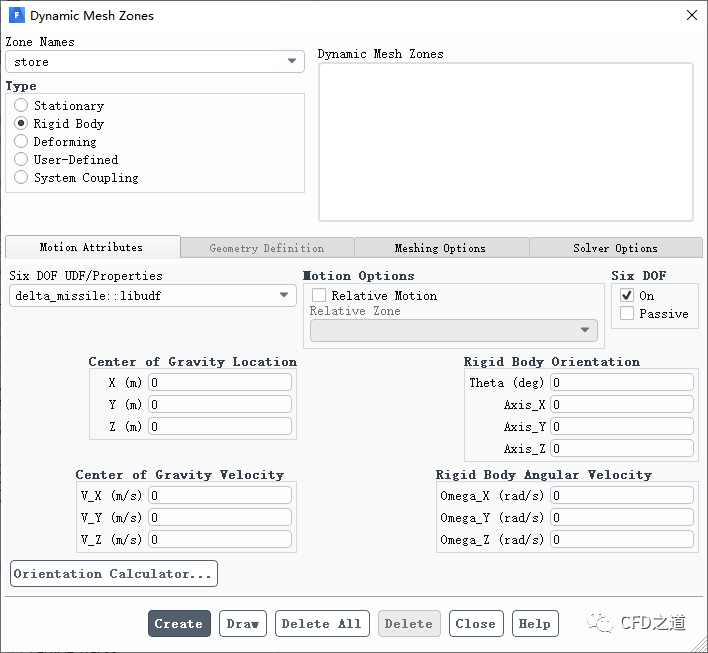
Task: Open the Relative Zone dropdown
Action: click(x=454, y=331)
